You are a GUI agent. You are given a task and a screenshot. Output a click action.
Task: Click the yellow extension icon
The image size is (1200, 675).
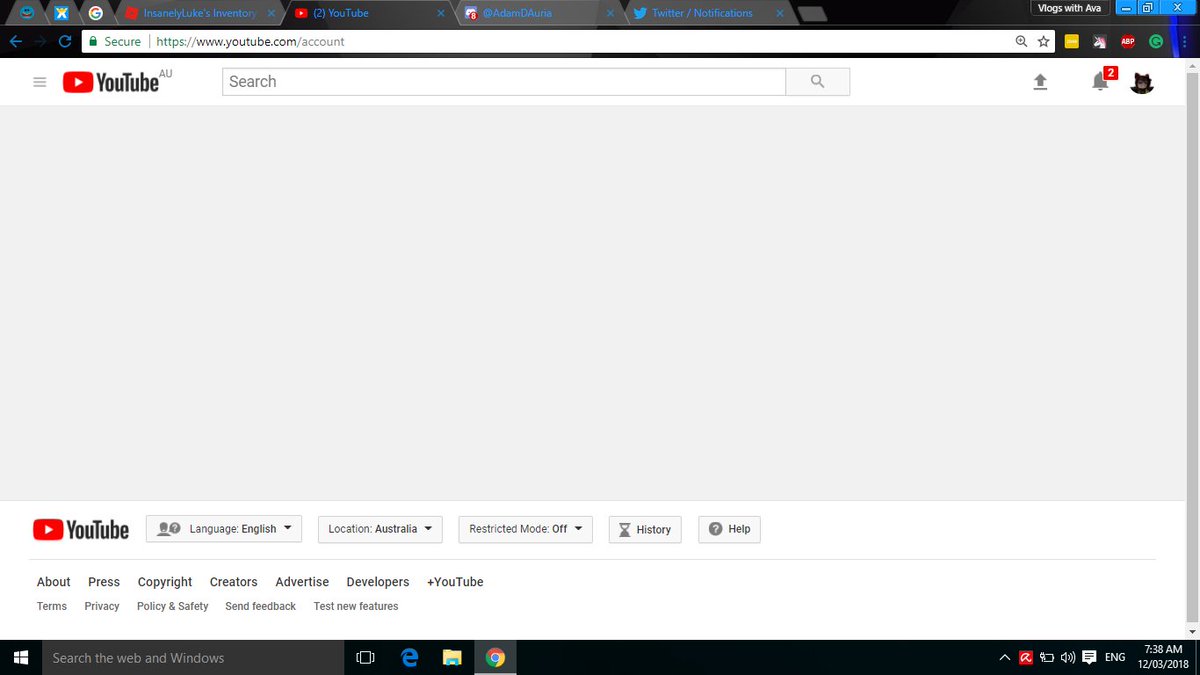tap(1072, 41)
